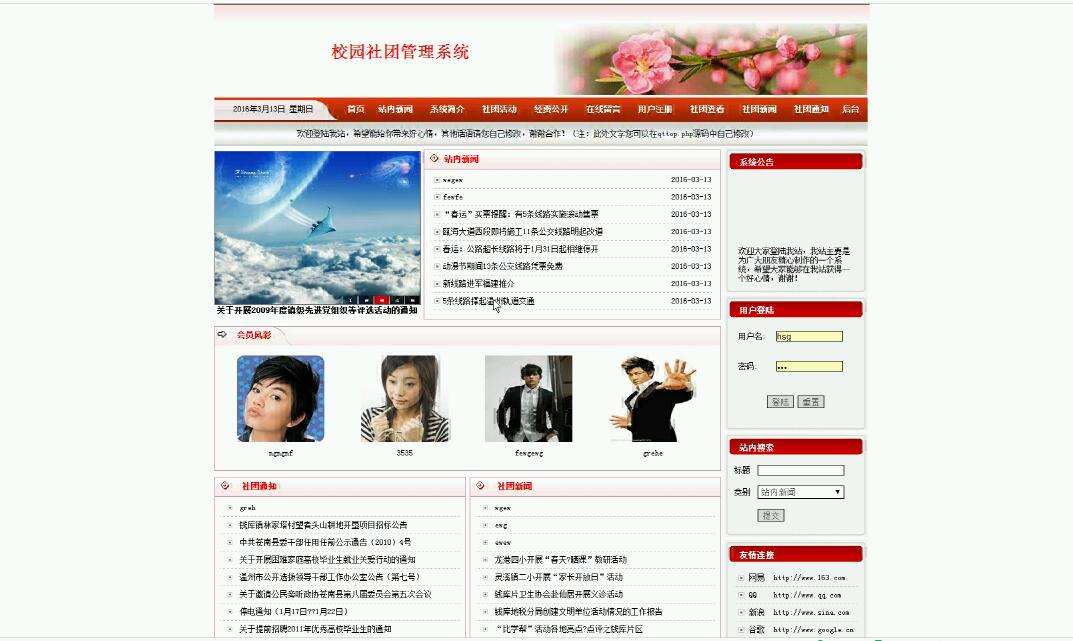1073x641 pixels.
Task: Open club news about 卫生协会义诊活动
Action: (558, 594)
